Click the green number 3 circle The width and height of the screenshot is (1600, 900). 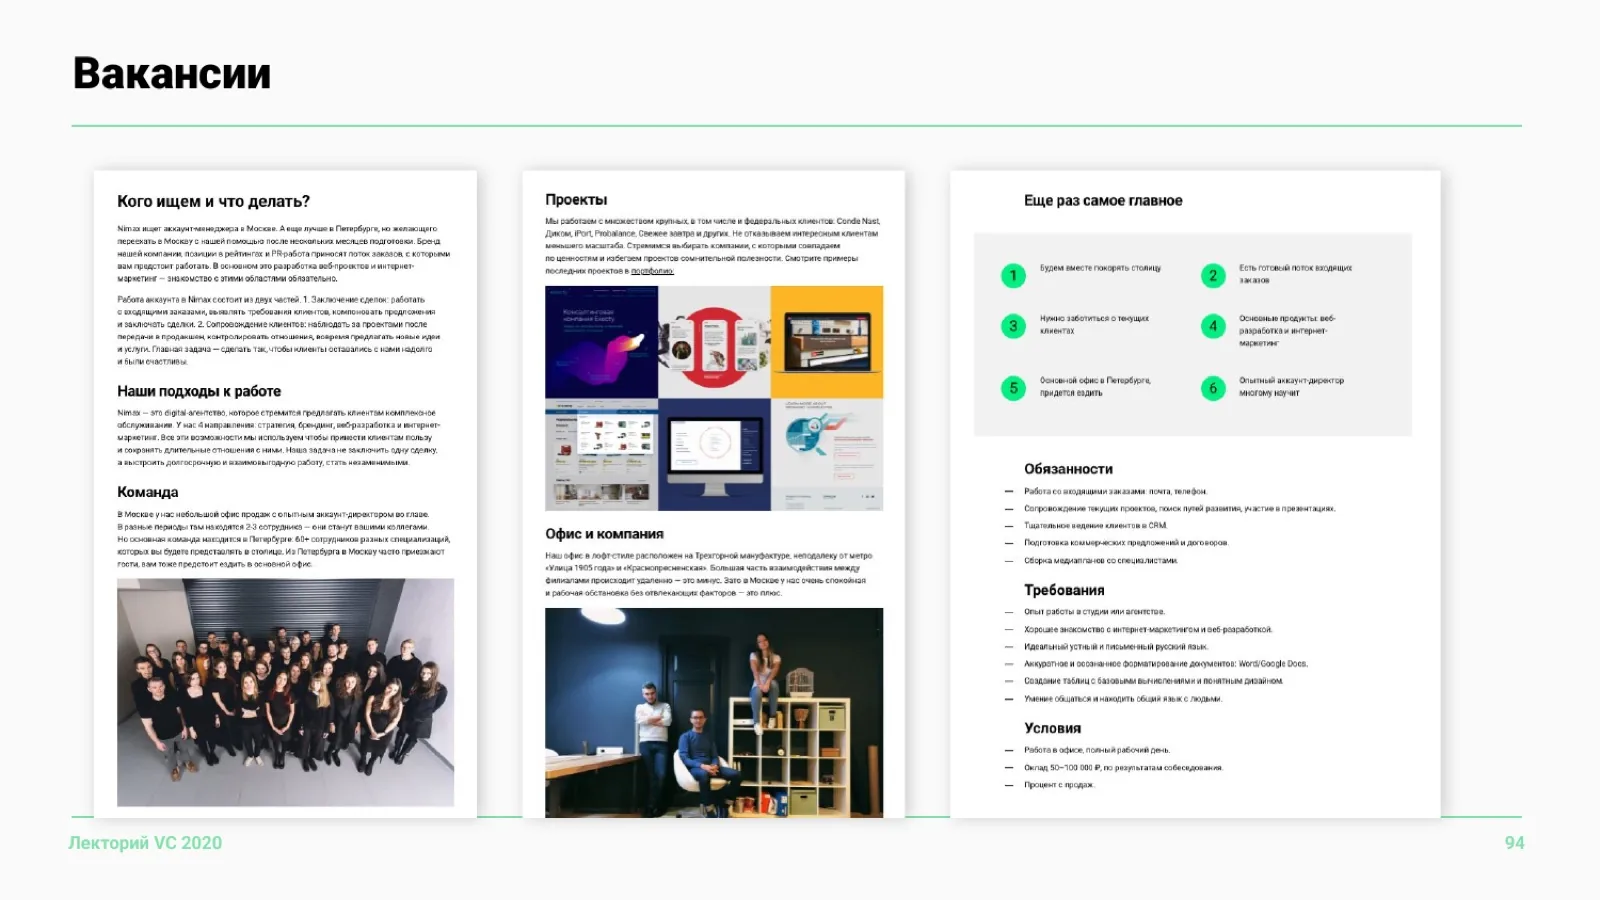[x=1013, y=326]
